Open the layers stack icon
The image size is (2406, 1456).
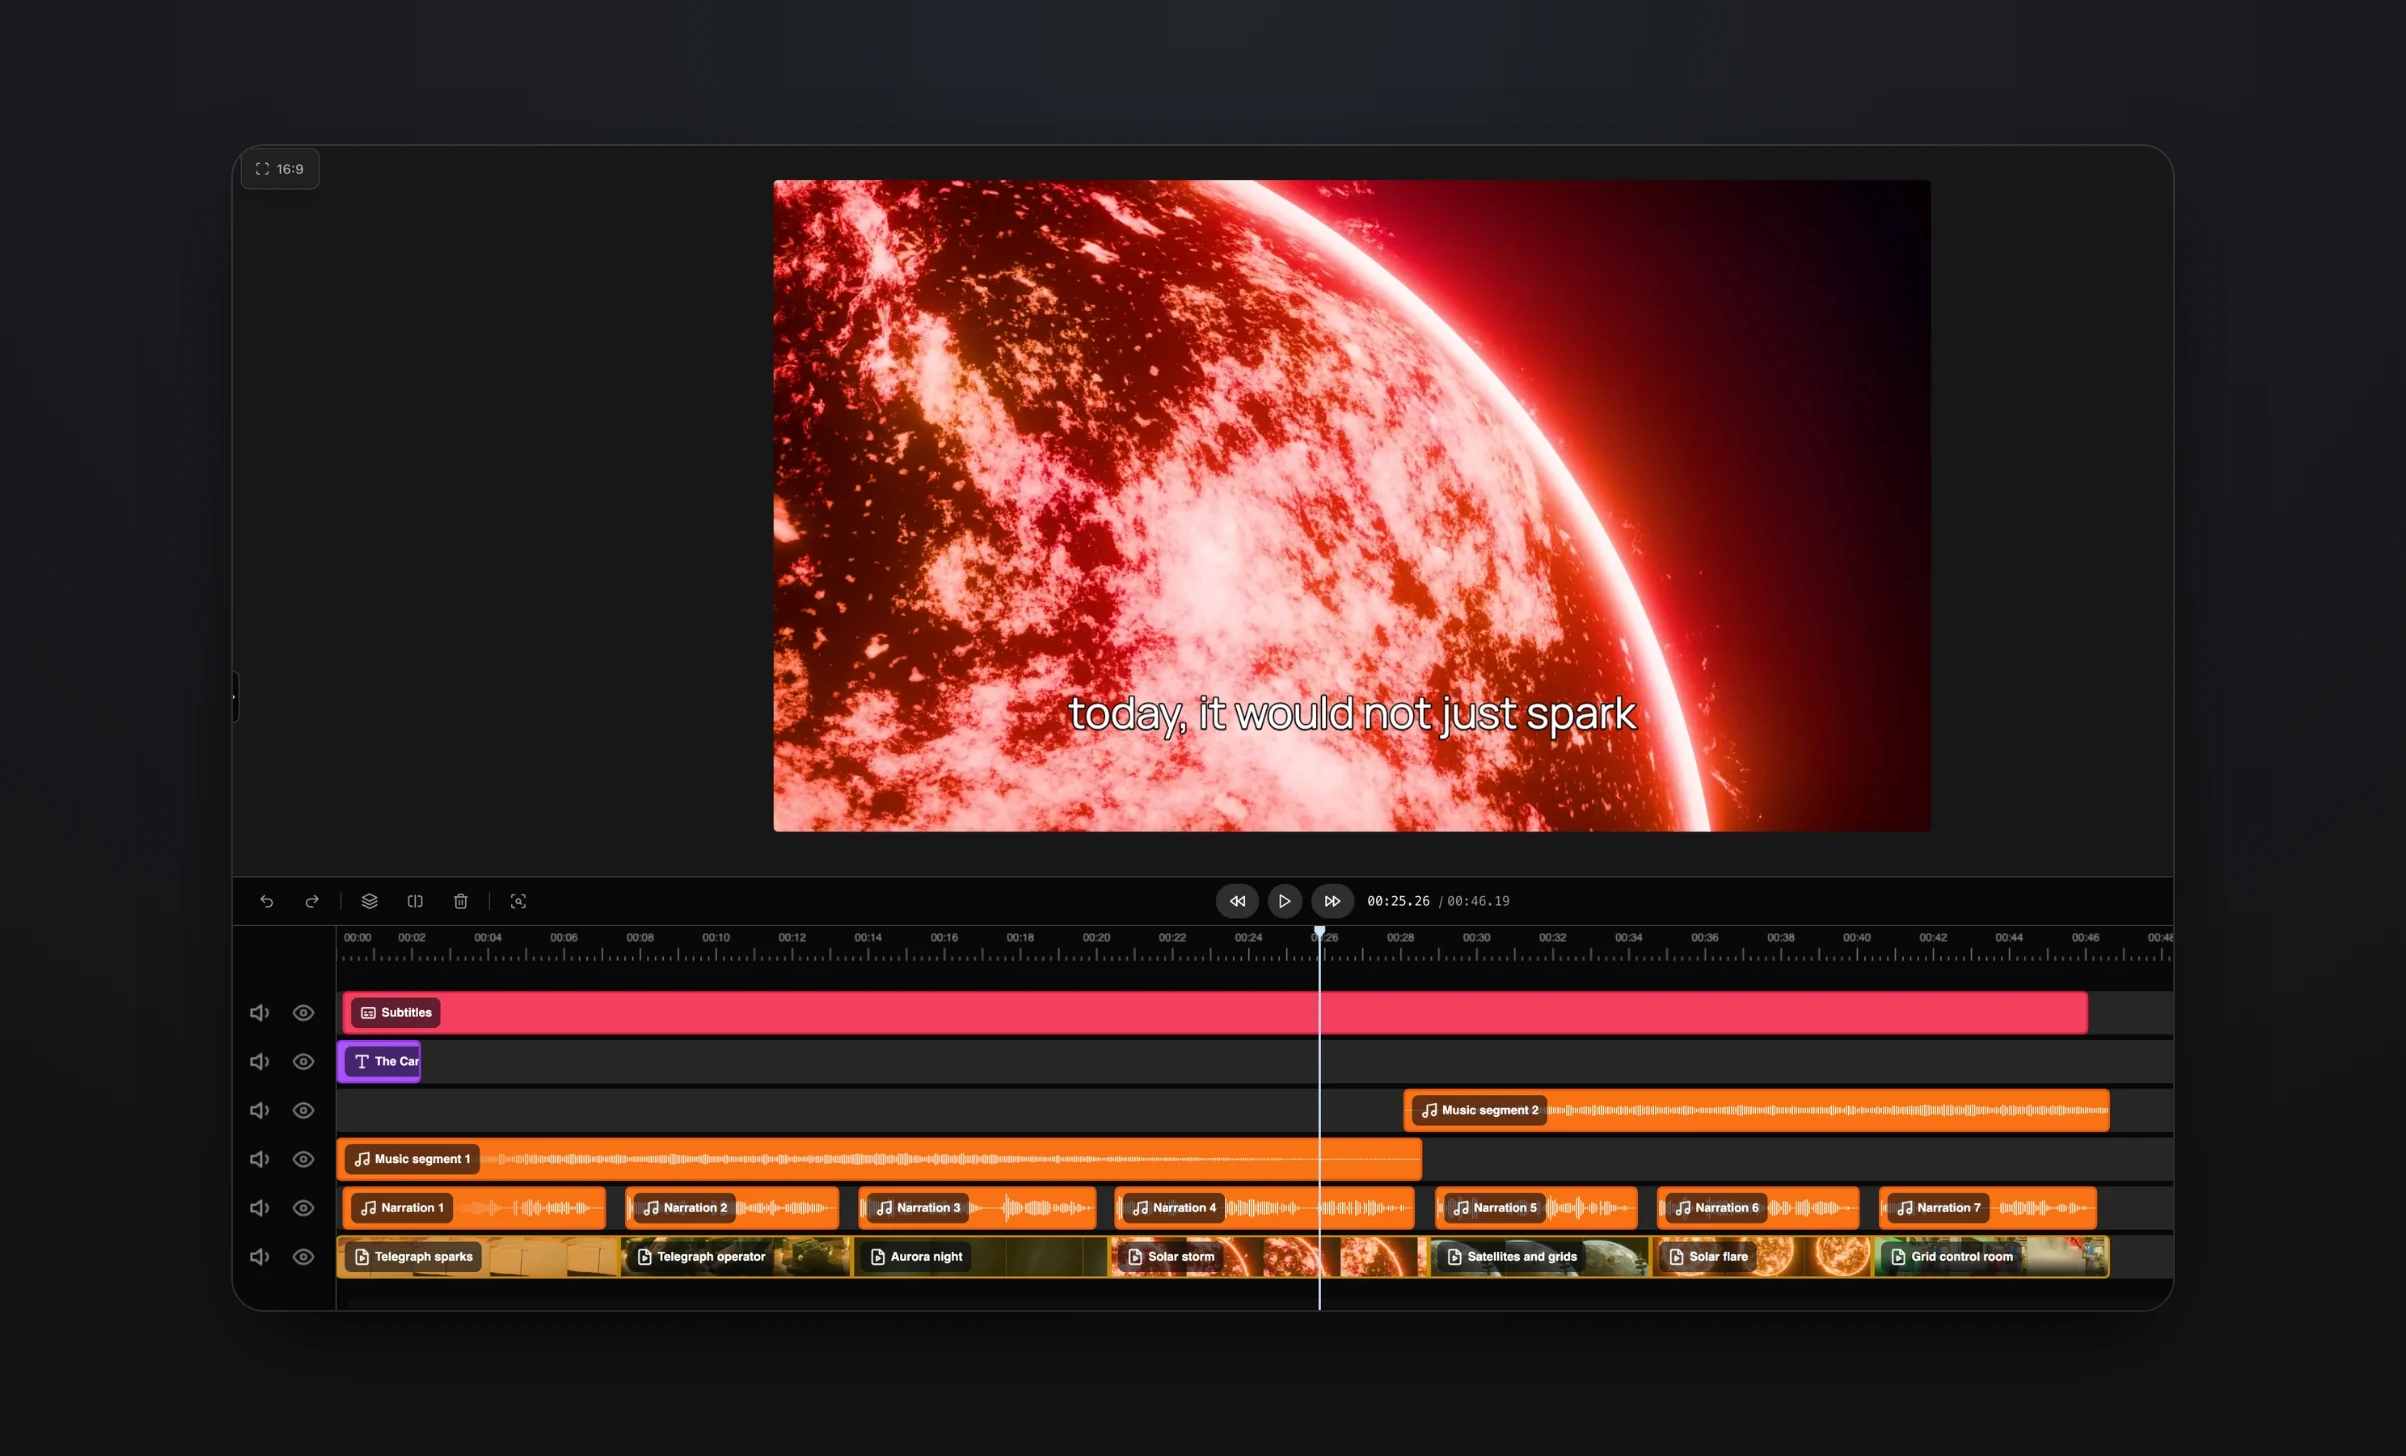[x=369, y=901]
